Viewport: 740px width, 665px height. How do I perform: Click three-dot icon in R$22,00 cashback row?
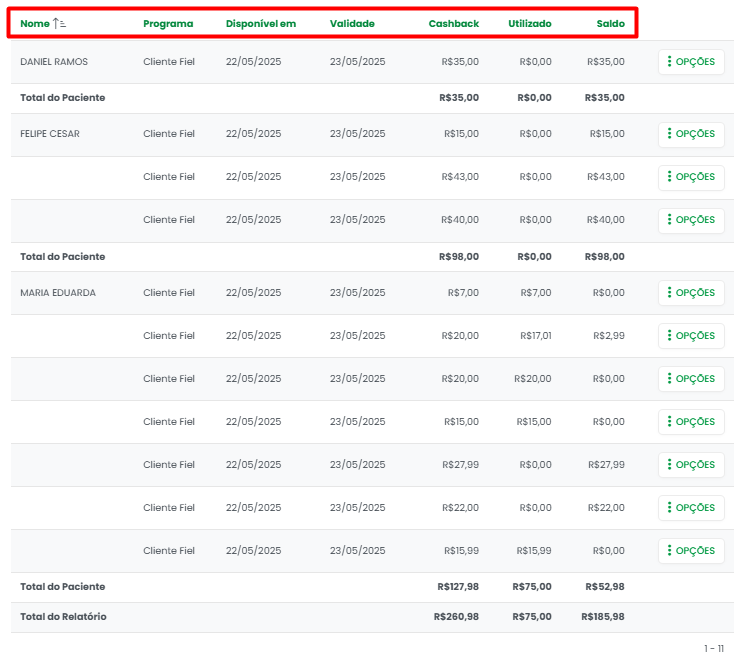pos(669,508)
